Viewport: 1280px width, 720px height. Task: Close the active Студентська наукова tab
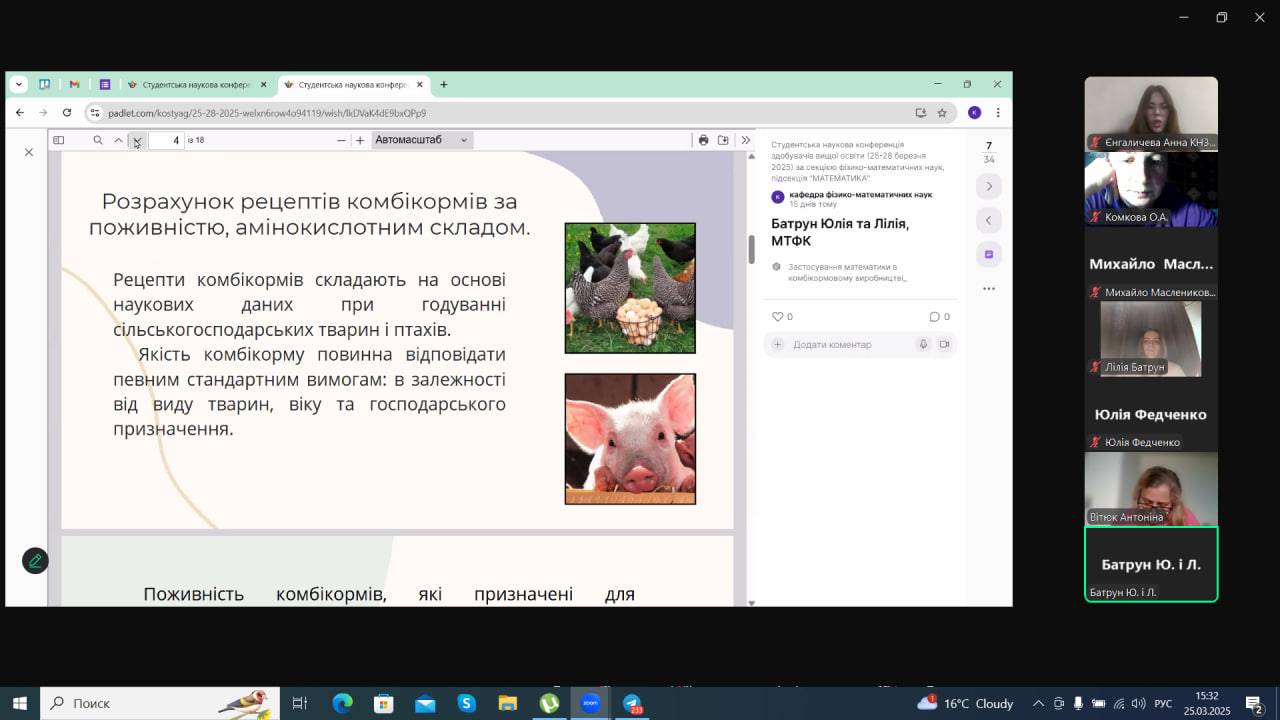point(420,85)
